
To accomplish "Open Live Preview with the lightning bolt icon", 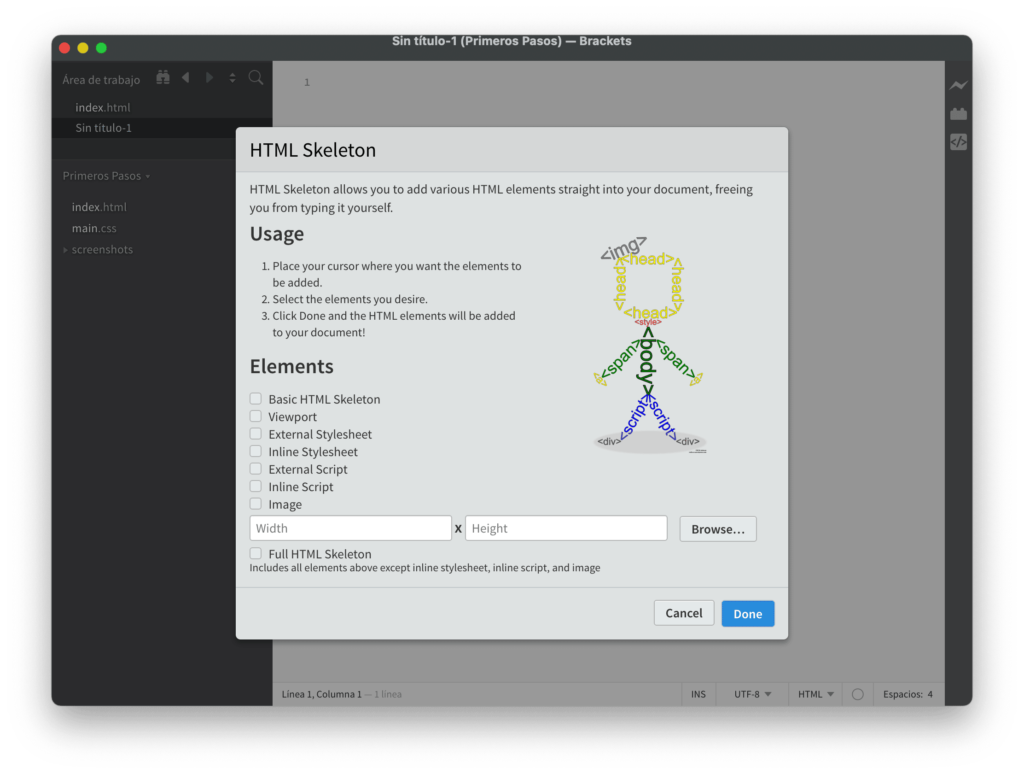I will (959, 85).
